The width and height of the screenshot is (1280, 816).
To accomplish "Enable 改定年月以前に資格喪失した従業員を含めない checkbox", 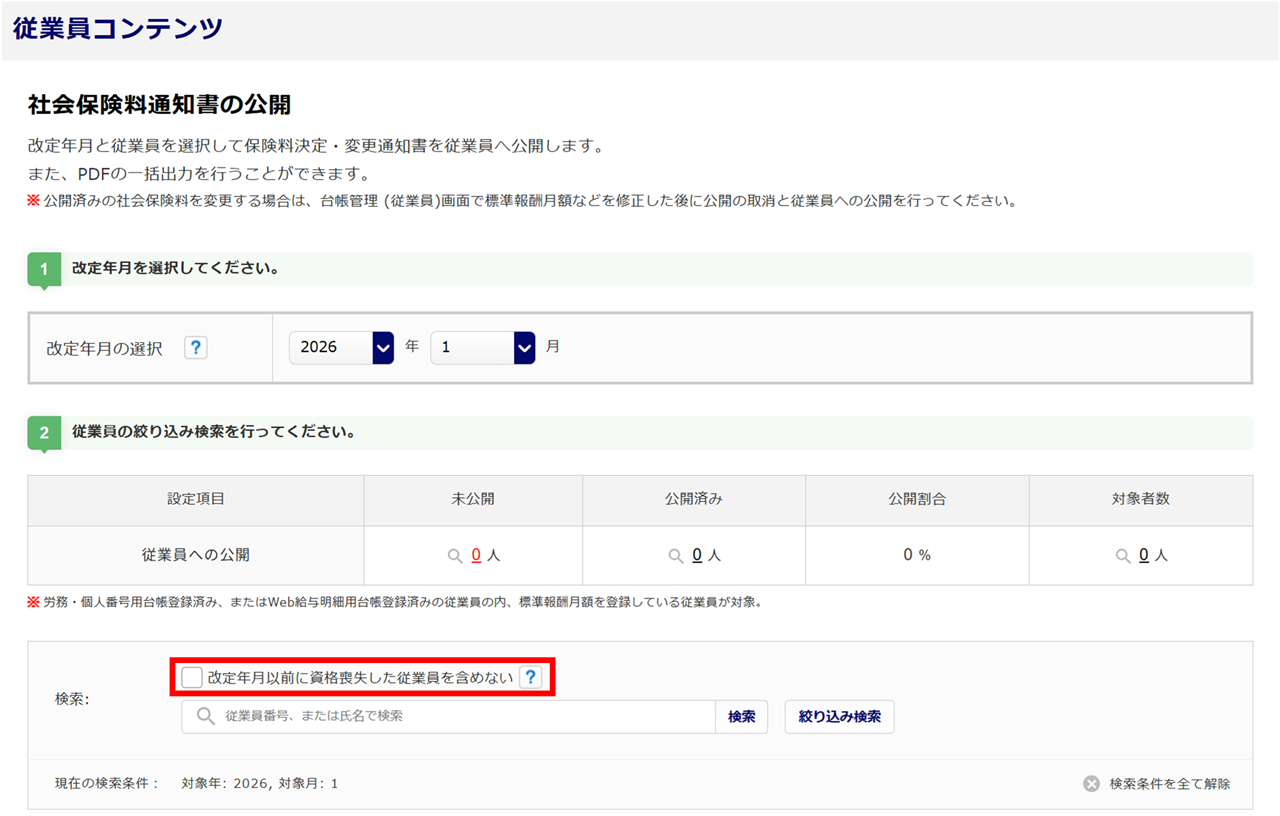I will click(x=192, y=678).
